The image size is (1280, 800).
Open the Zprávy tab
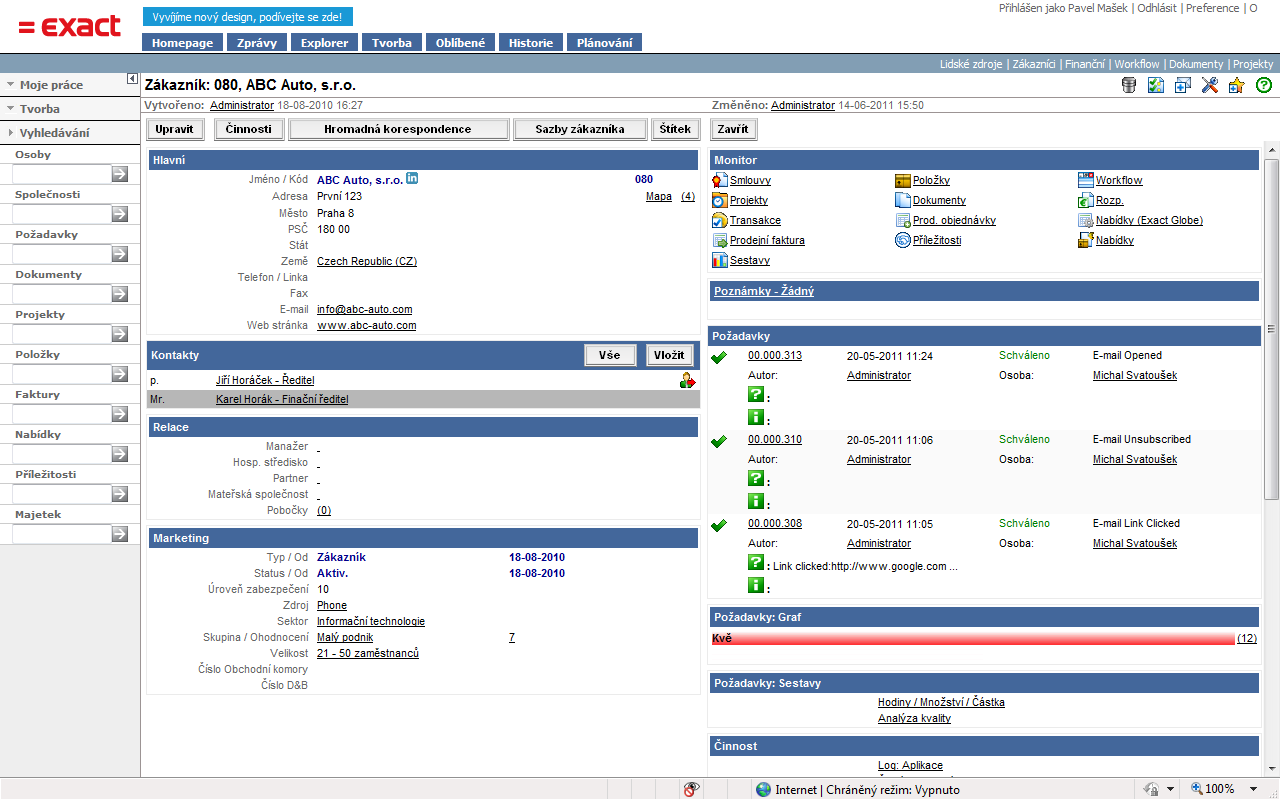(257, 43)
